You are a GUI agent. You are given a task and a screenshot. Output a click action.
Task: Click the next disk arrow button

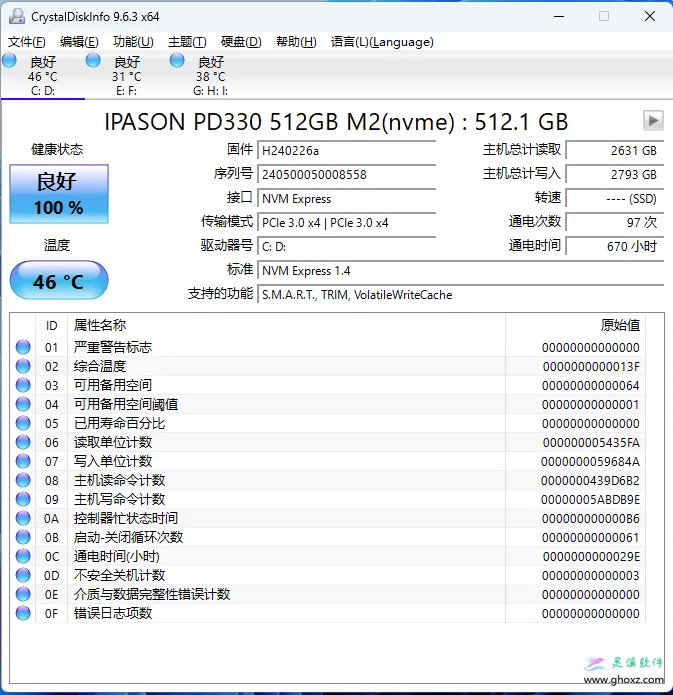[653, 121]
